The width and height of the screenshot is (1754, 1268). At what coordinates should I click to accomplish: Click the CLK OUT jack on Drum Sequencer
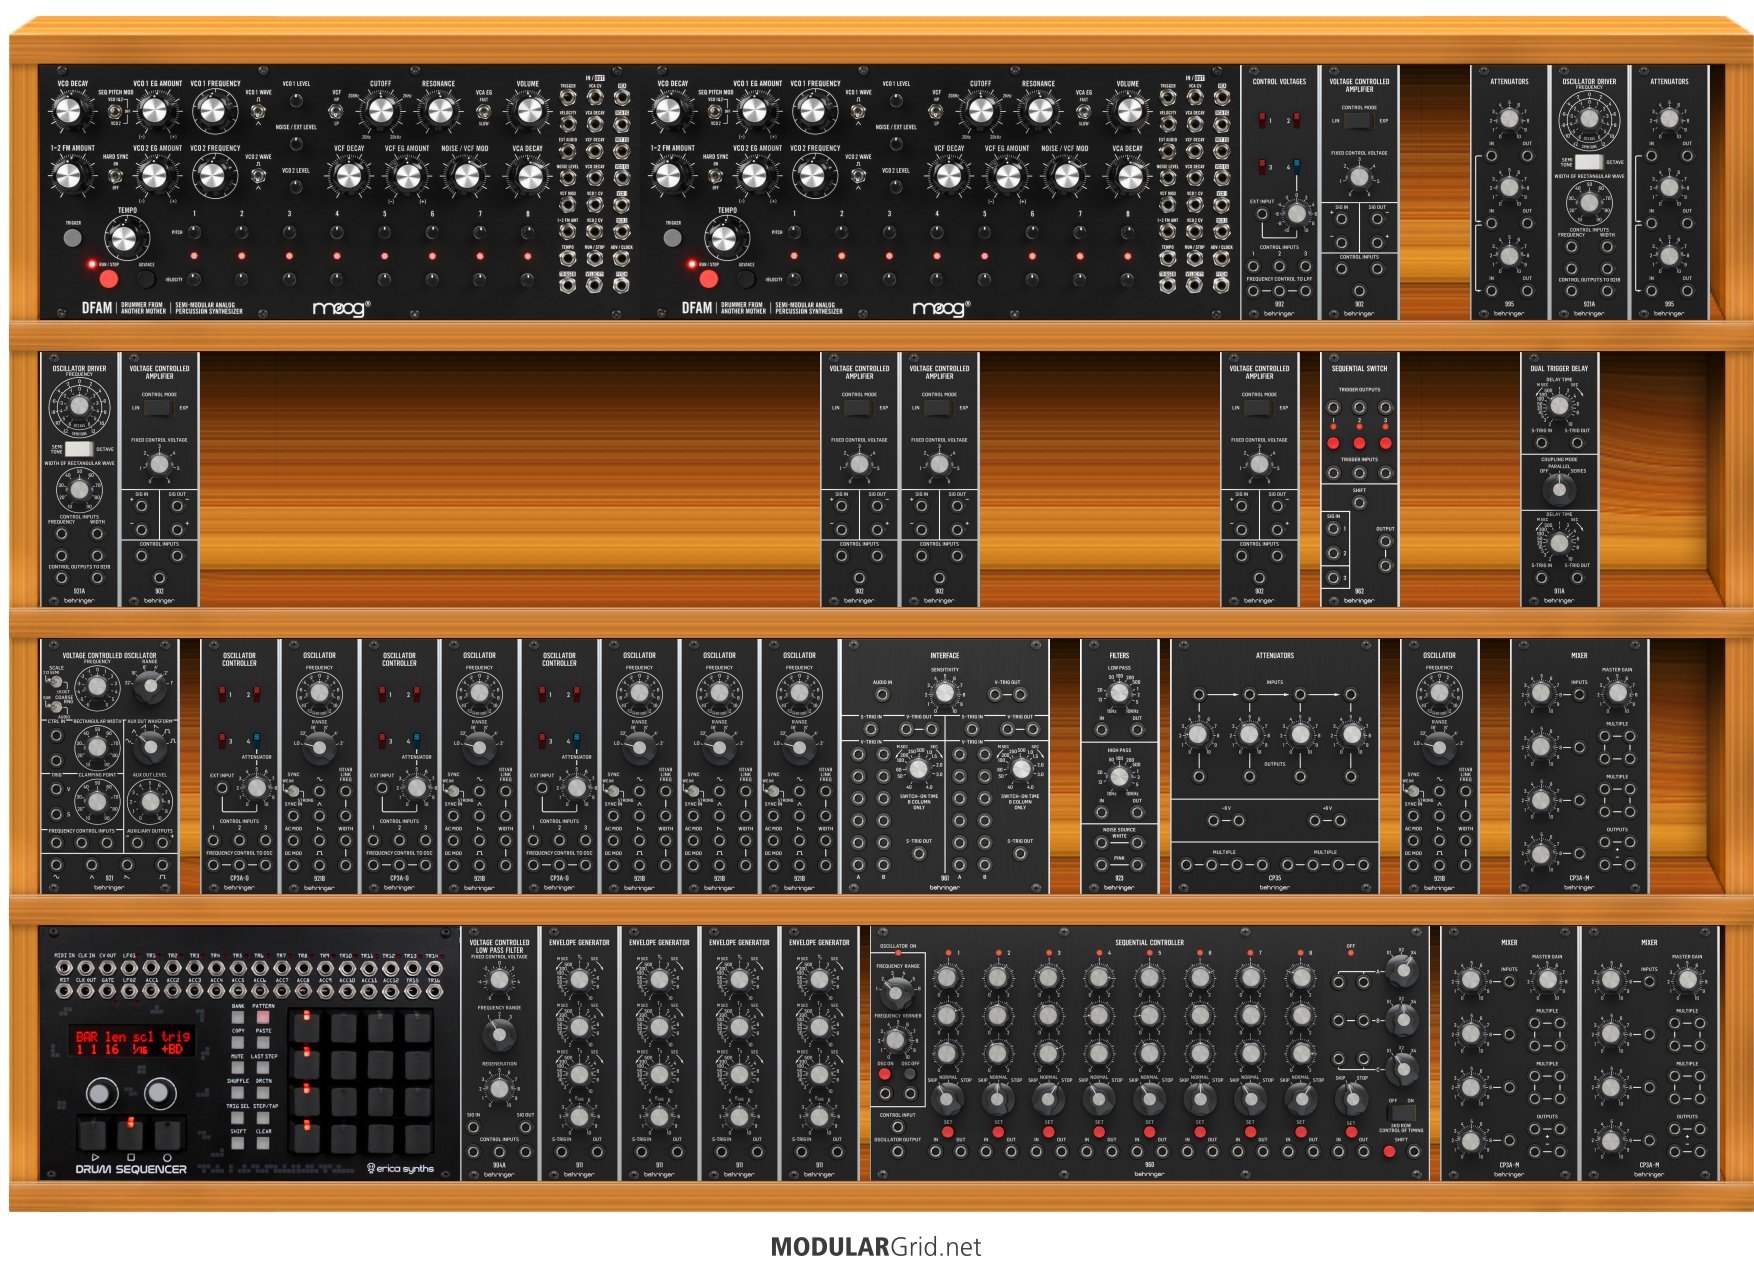click(x=86, y=991)
